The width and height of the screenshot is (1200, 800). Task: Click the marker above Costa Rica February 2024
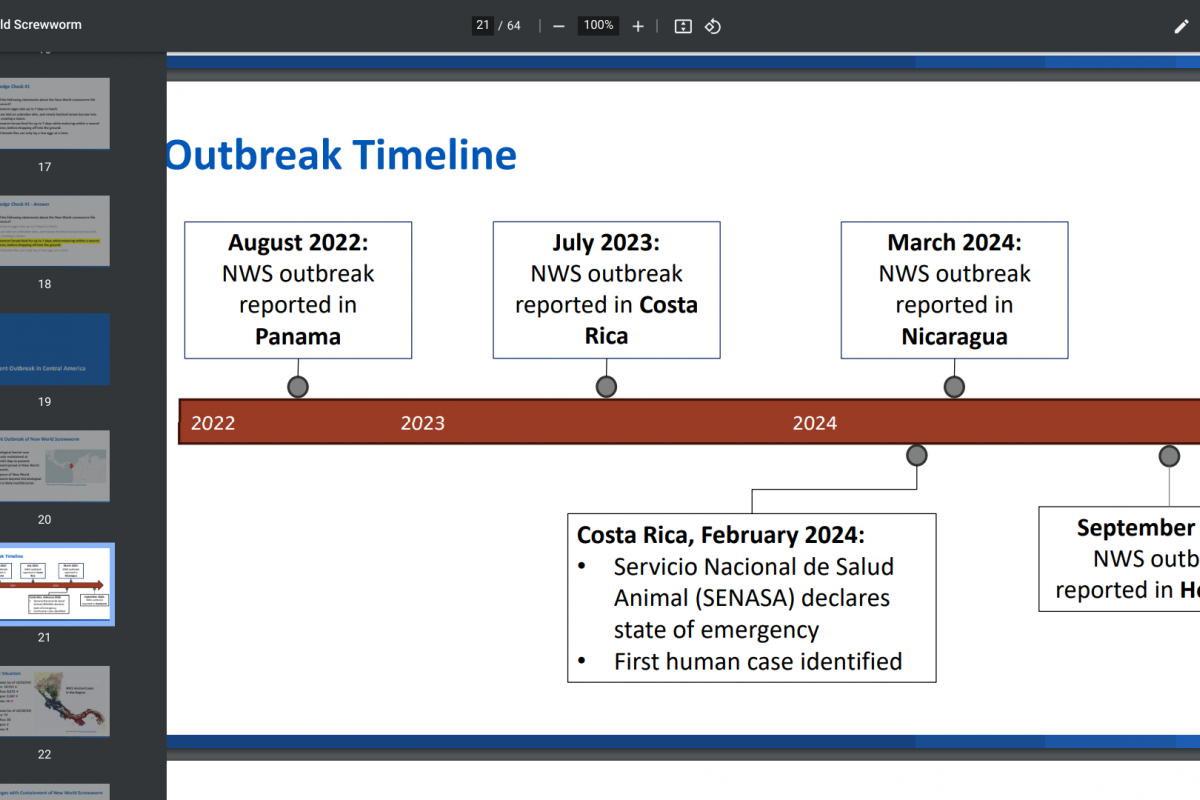point(917,456)
